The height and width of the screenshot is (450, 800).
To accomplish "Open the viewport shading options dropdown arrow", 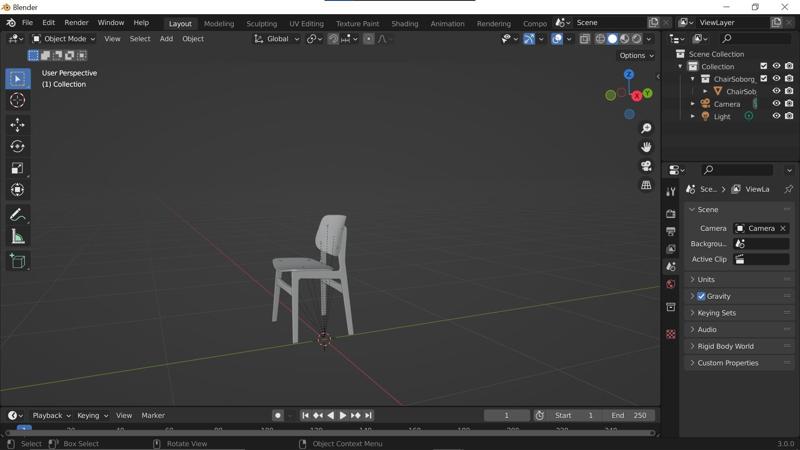I will [x=648, y=39].
